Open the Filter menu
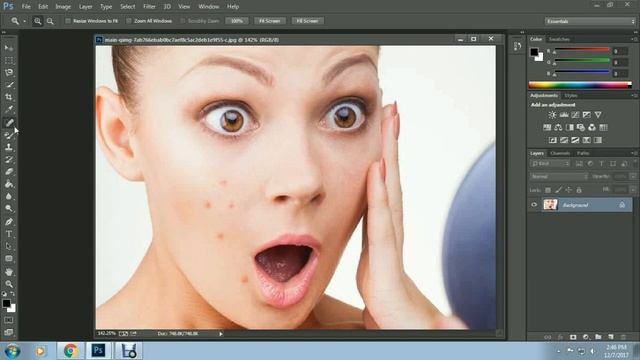The image size is (640, 360). tap(149, 7)
